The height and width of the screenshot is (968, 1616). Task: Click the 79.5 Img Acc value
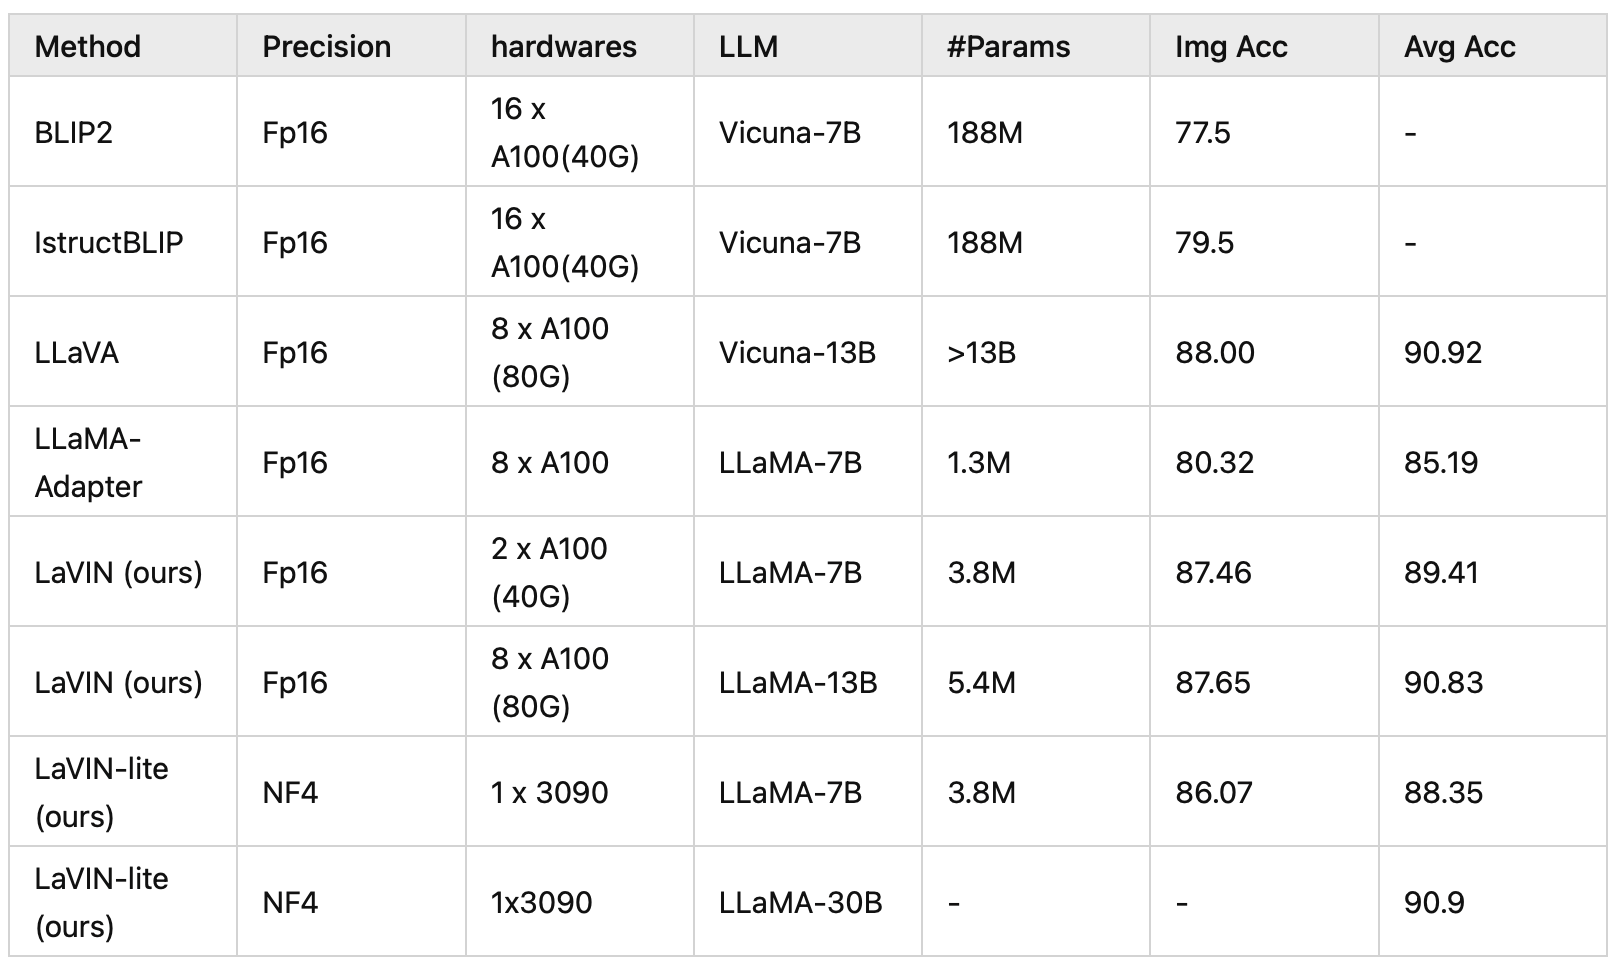click(1204, 243)
